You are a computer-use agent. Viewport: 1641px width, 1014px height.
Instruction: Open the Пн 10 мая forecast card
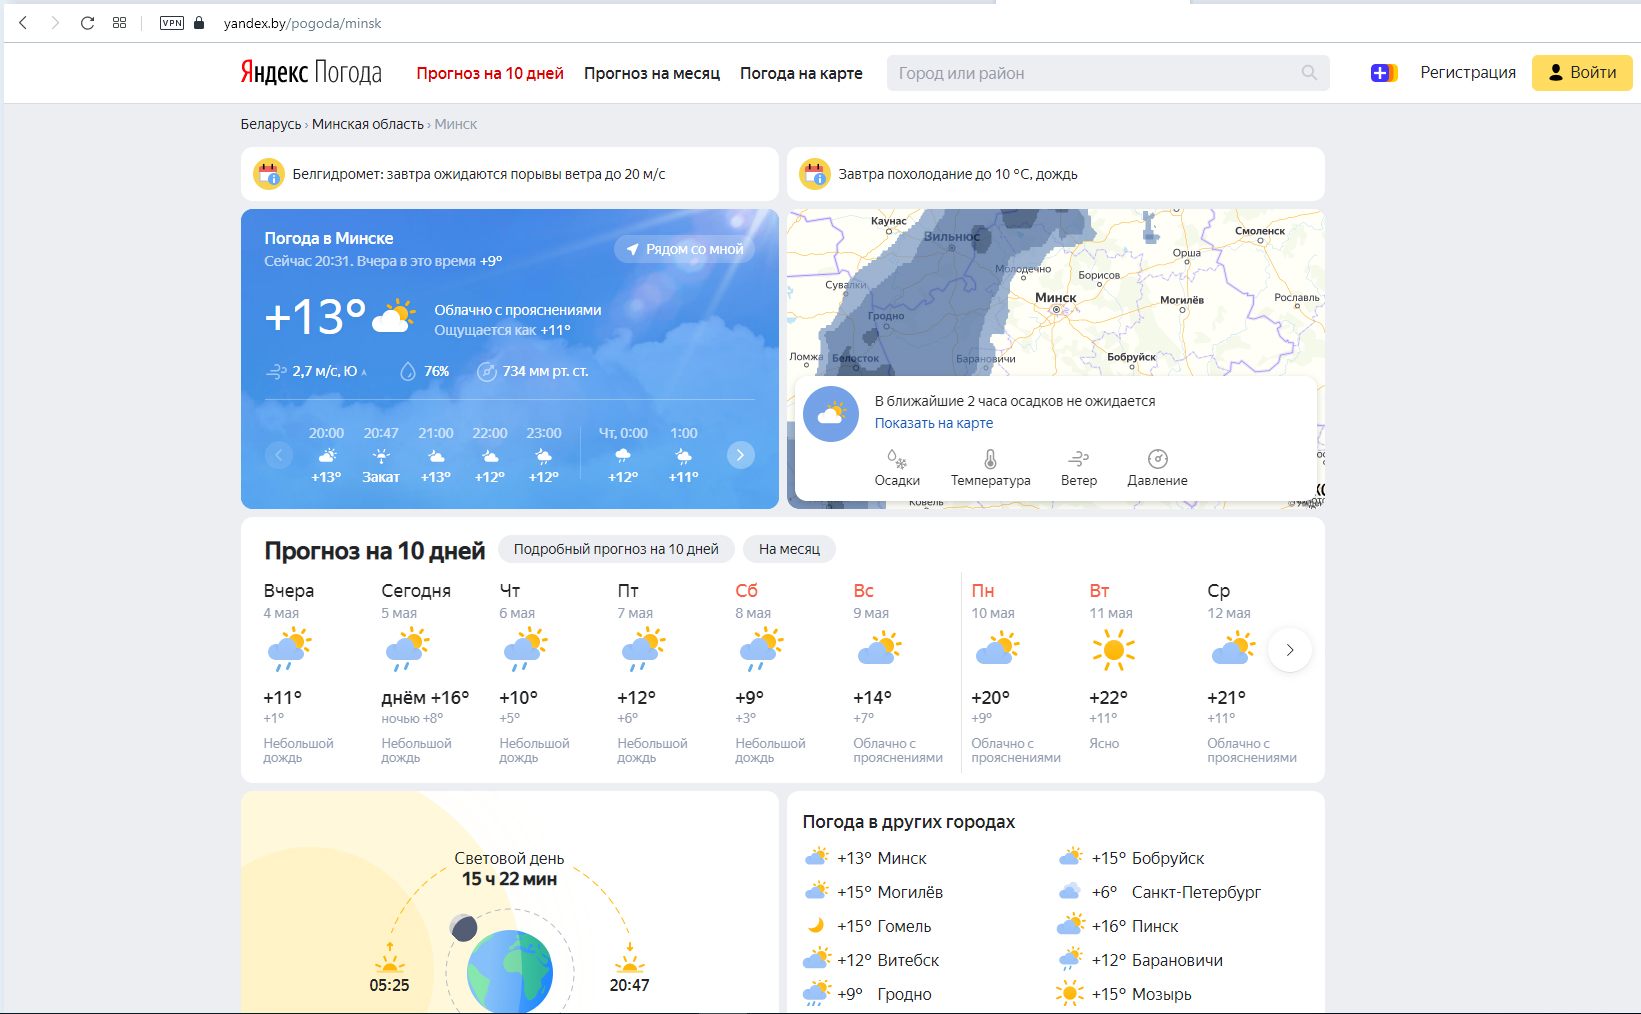click(x=1017, y=673)
